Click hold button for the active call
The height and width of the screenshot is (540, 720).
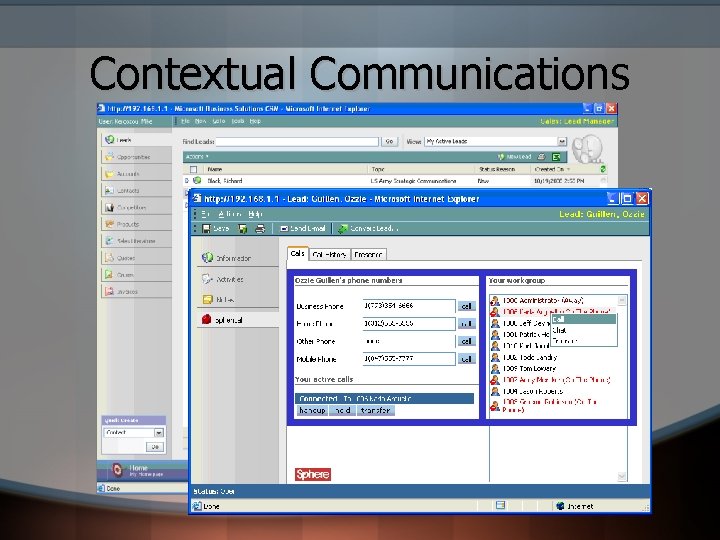343,410
